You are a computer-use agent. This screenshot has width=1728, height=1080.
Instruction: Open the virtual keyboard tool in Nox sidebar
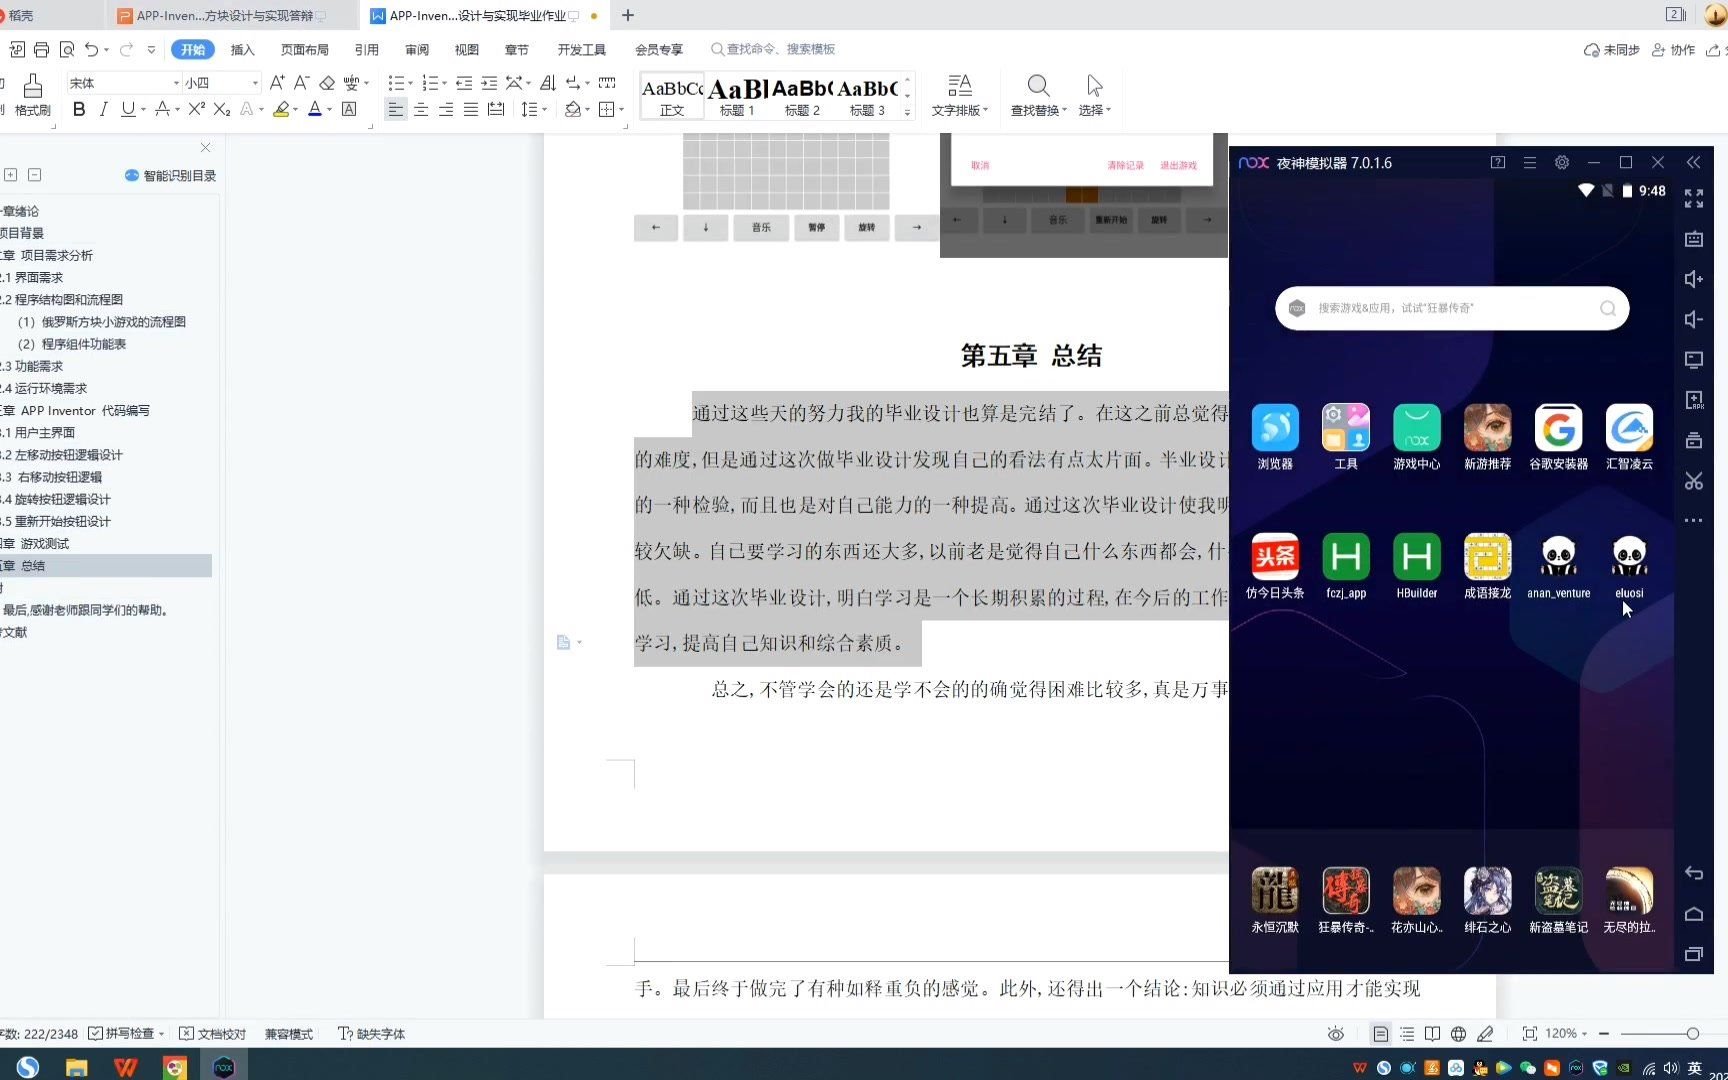point(1694,239)
